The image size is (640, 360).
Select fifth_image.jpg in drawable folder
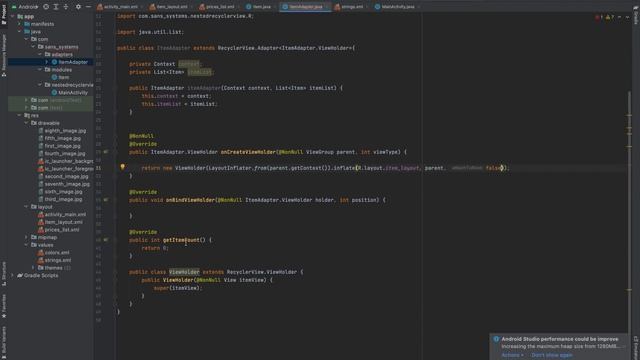click(x=60, y=138)
